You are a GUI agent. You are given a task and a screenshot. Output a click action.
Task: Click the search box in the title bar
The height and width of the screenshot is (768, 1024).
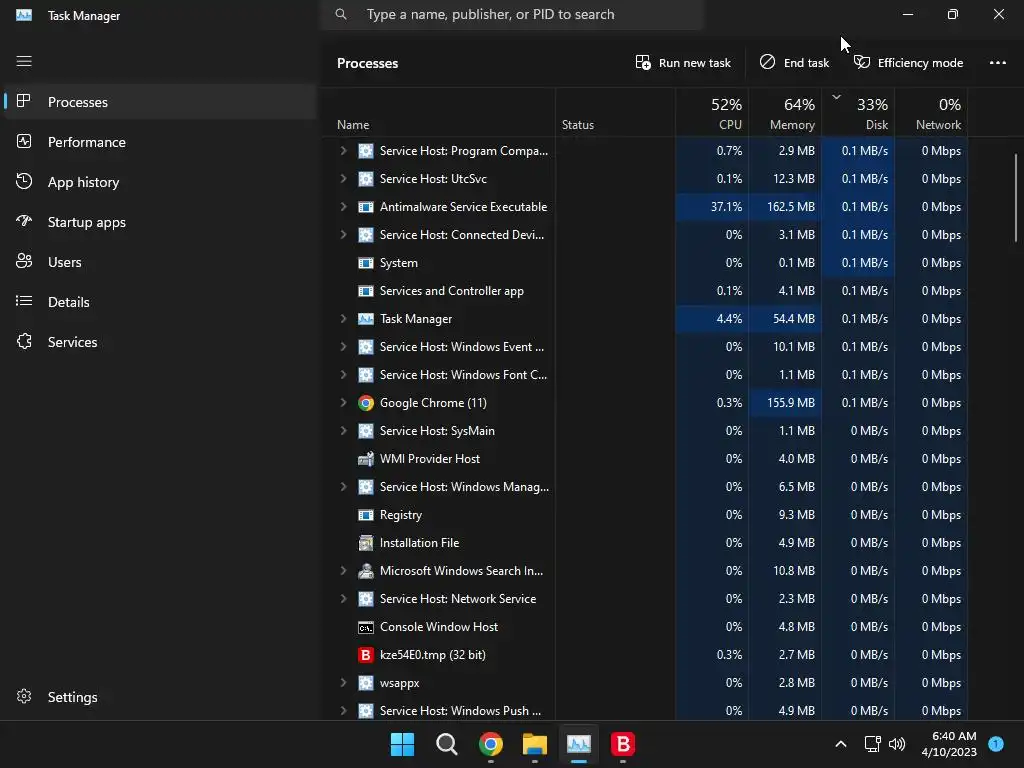point(512,14)
